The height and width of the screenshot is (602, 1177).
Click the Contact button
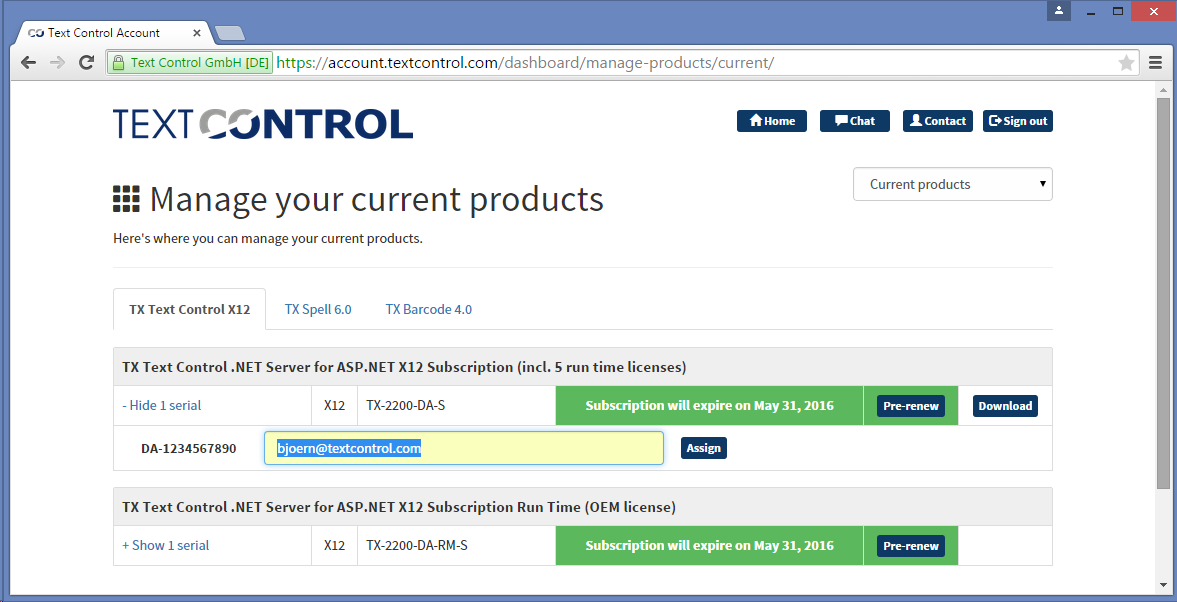tap(938, 121)
